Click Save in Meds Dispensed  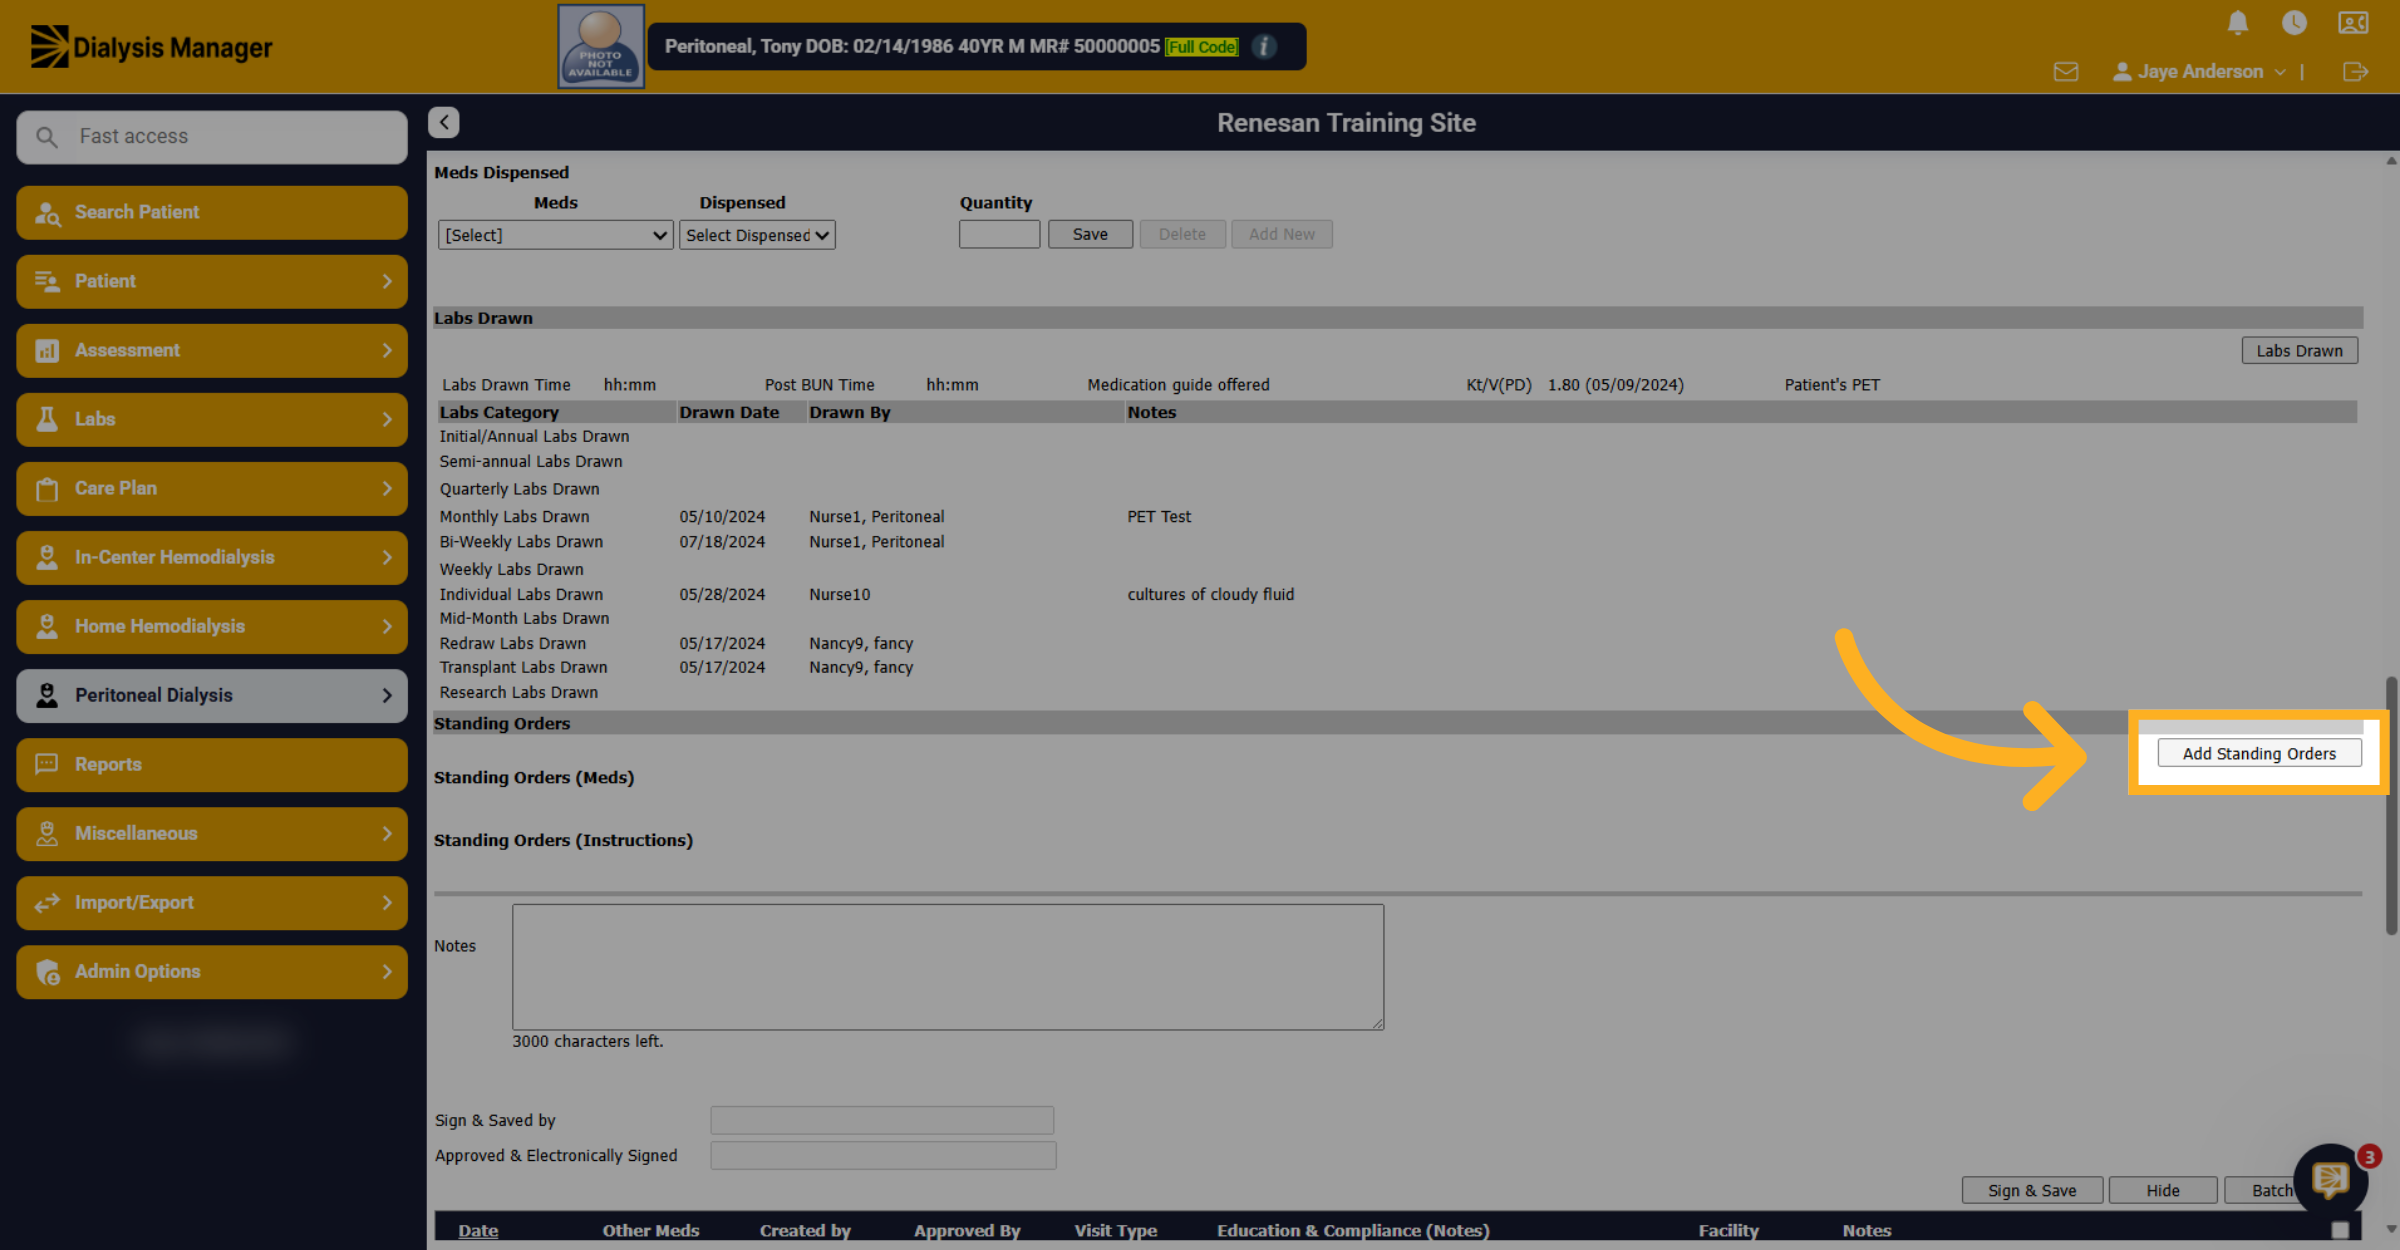coord(1090,234)
